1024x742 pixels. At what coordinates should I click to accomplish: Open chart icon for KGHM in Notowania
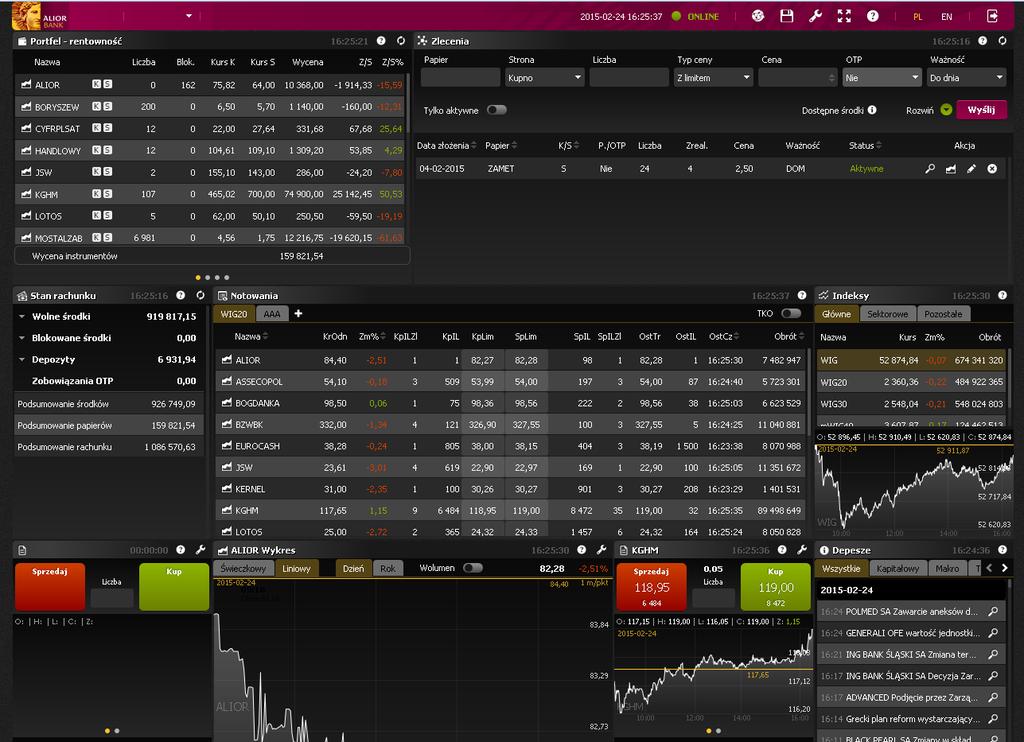pos(227,510)
